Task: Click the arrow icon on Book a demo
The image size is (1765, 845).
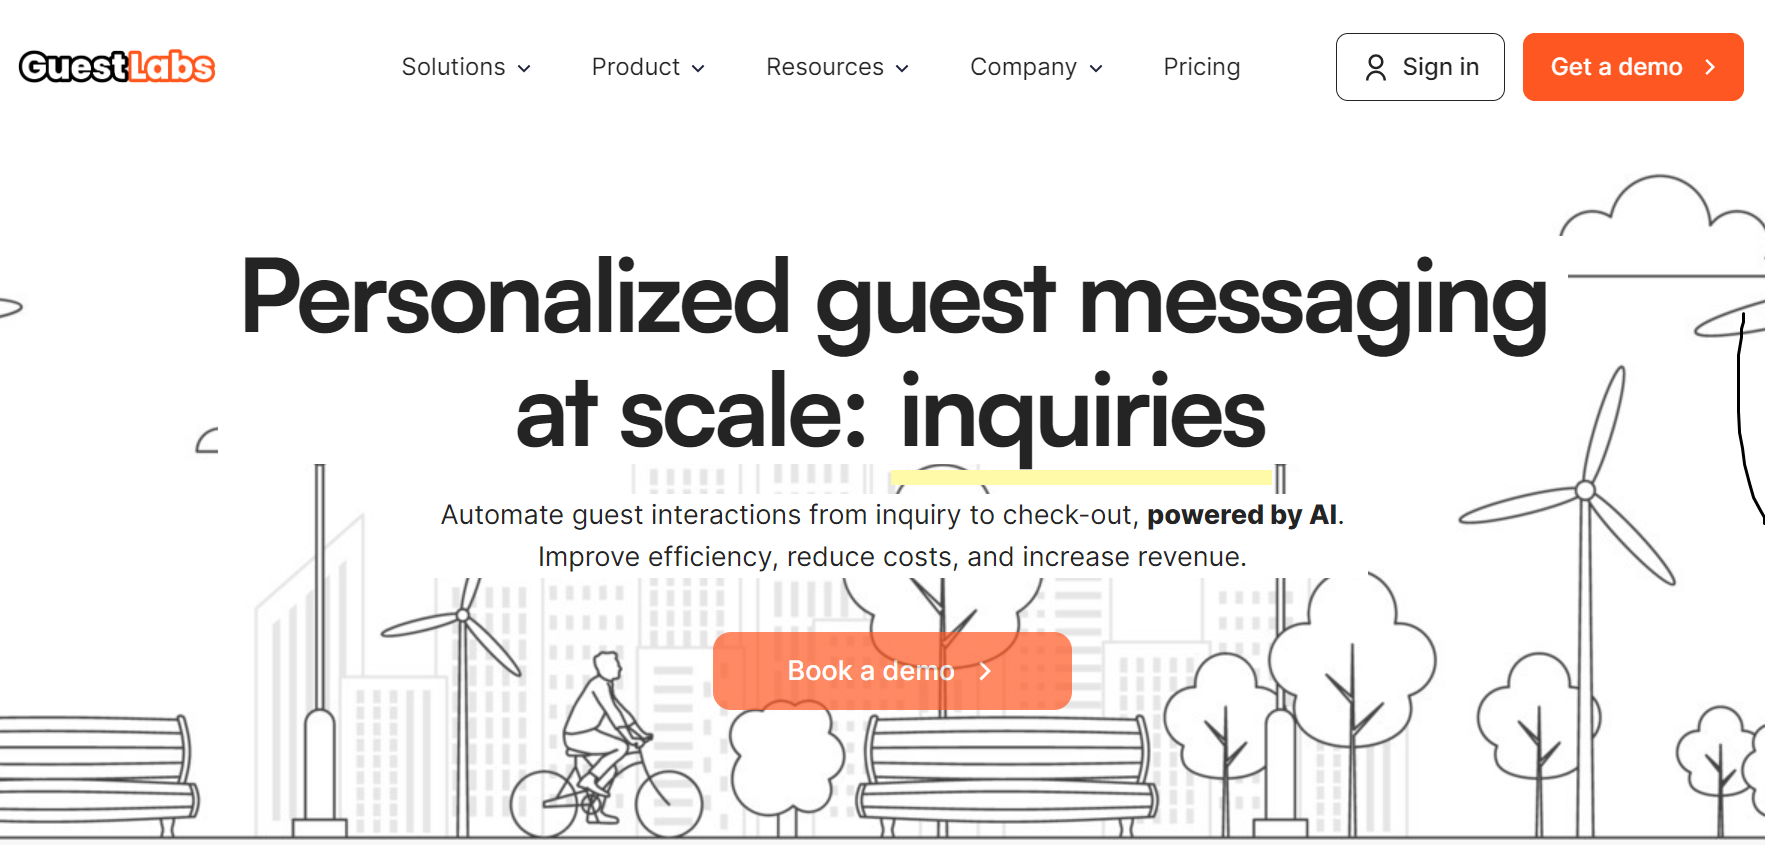Action: pyautogui.click(x=985, y=671)
